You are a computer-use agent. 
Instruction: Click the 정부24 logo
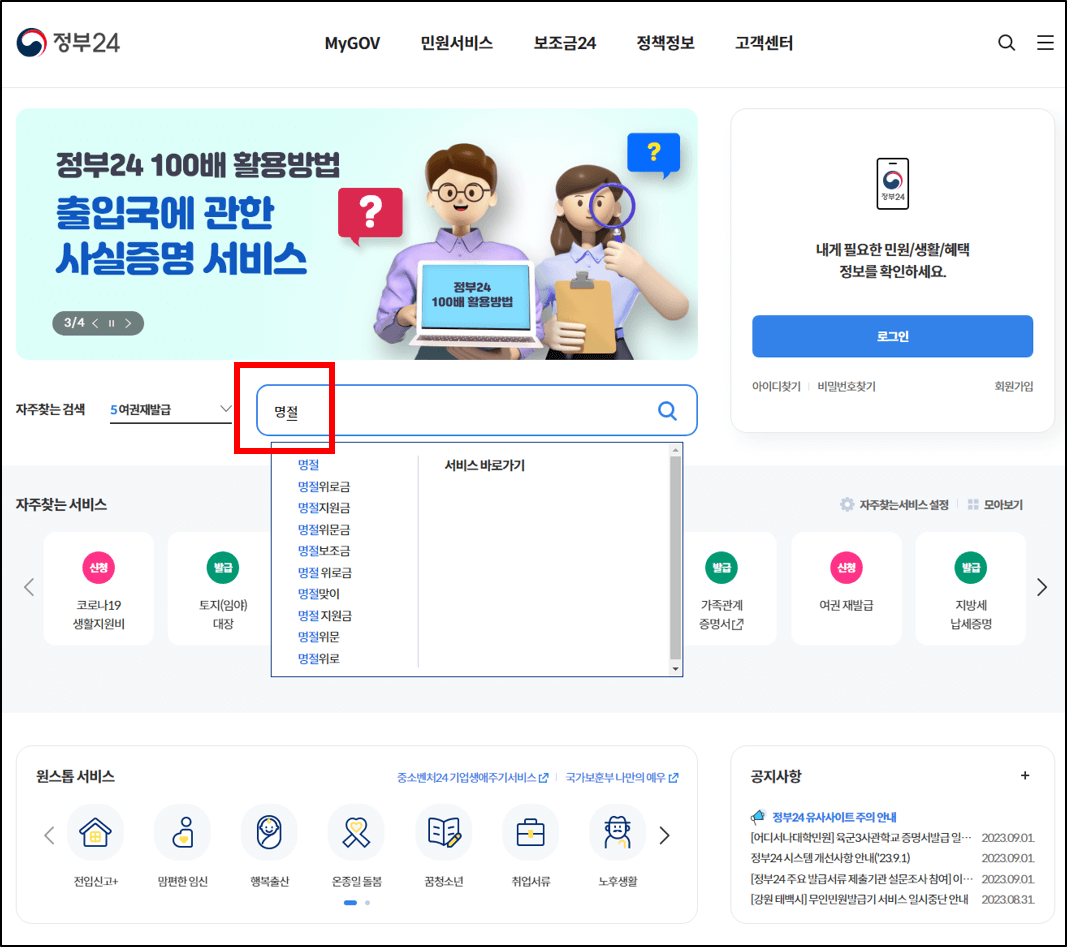click(68, 43)
